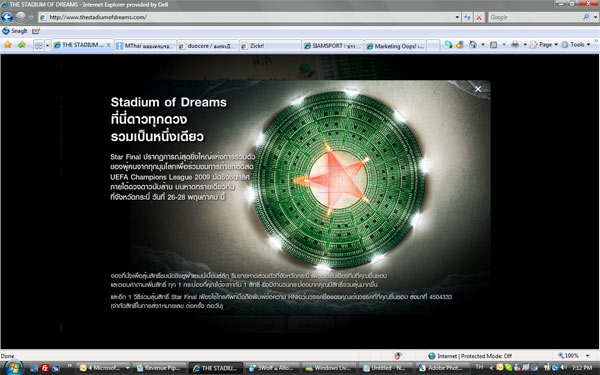Switch to the SIAMSPORT tab
Screen dimensions: 600x375
click(333, 46)
